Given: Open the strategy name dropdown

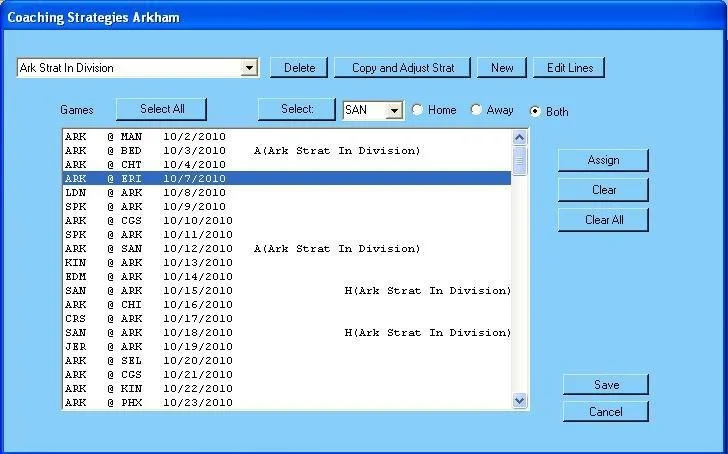Looking at the screenshot, I should click(x=250, y=68).
